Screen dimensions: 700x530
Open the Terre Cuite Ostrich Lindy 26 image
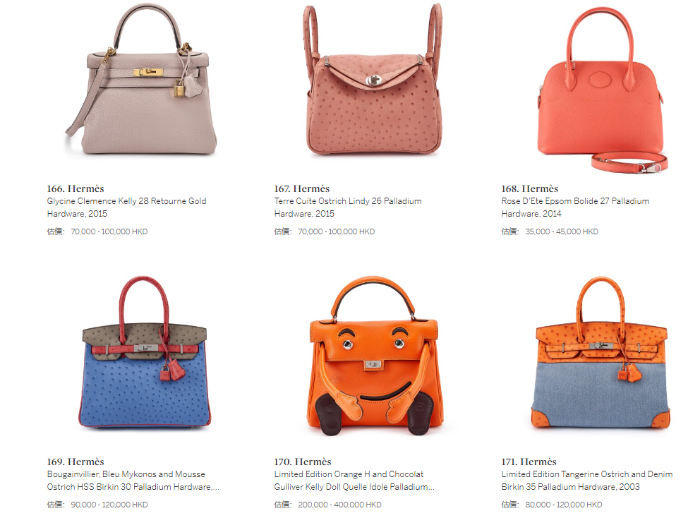point(374,79)
